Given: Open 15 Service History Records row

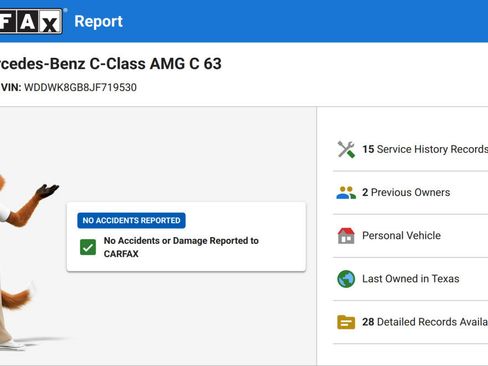Looking at the screenshot, I should [410, 149].
